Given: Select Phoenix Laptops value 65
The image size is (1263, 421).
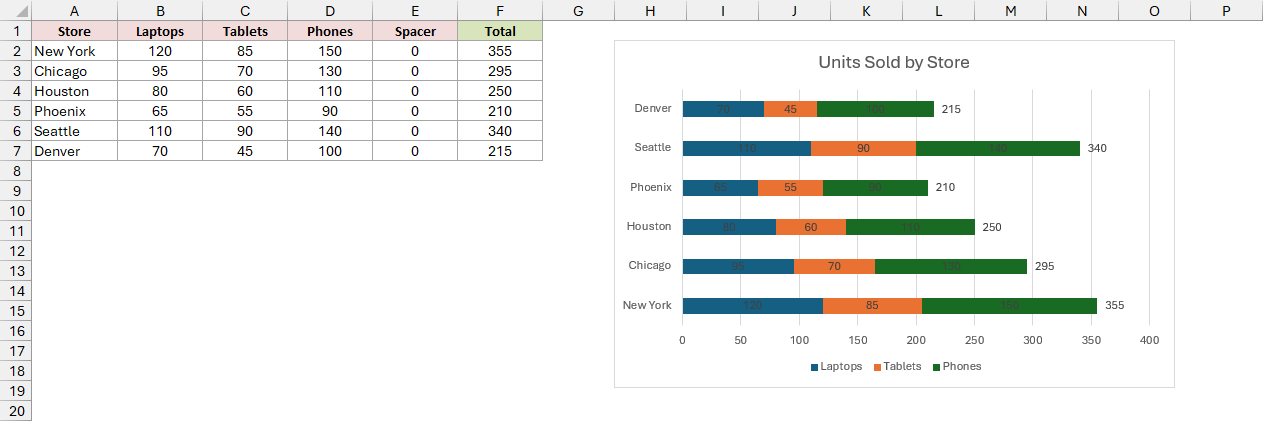Looking at the screenshot, I should [160, 111].
